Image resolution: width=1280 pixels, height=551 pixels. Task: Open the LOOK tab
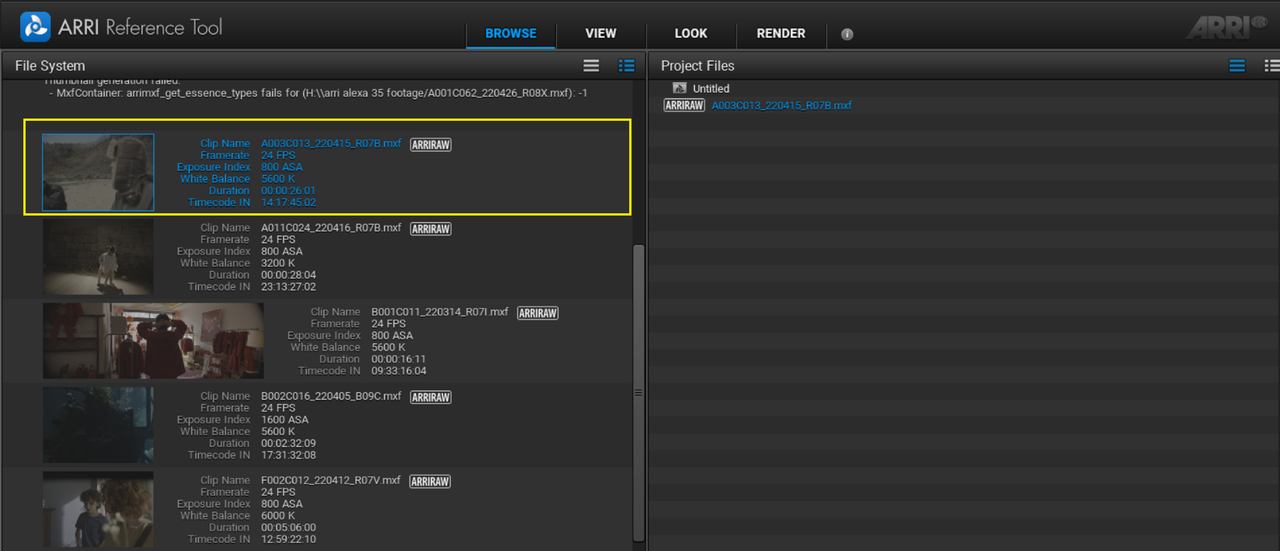[691, 33]
